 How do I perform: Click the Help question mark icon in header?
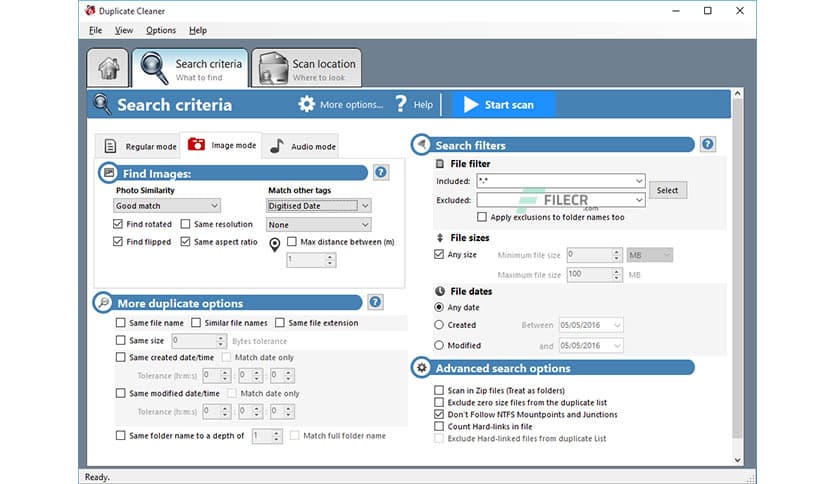coord(401,104)
